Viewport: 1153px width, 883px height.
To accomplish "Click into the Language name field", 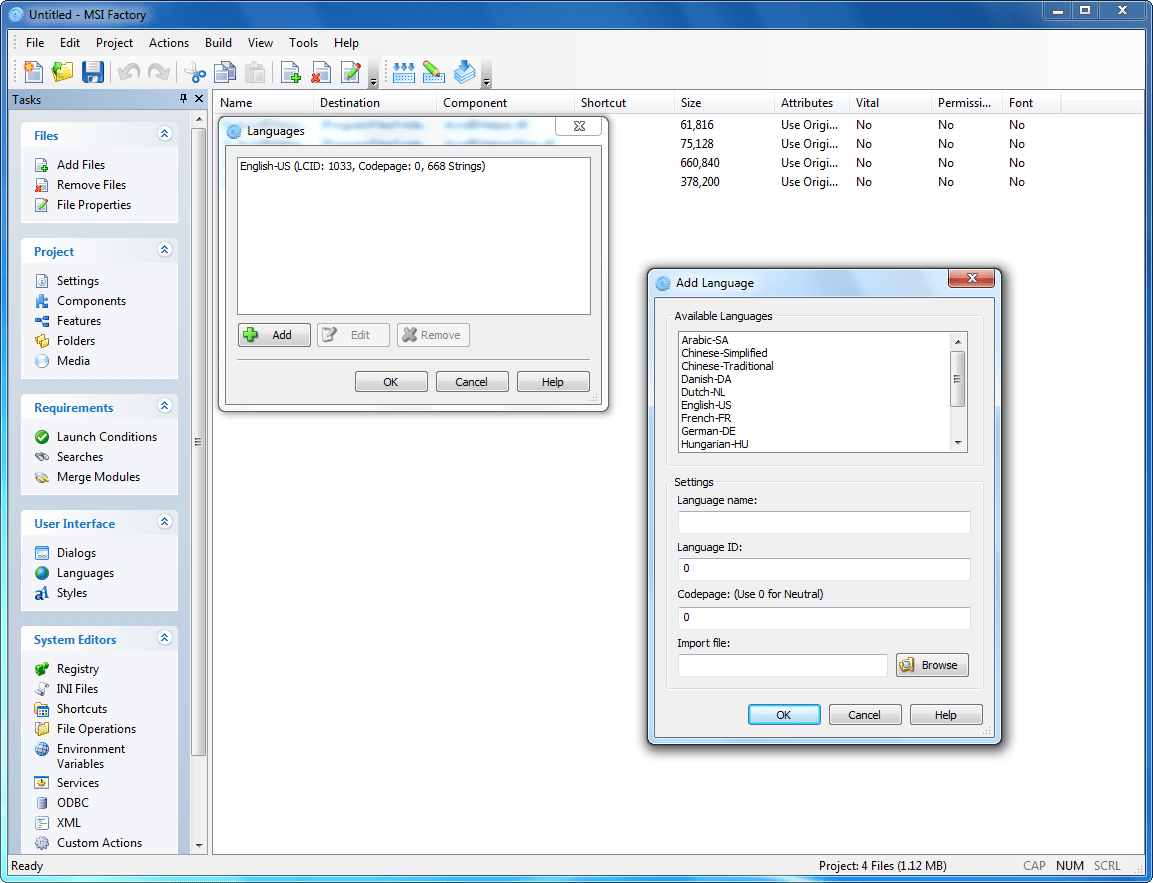I will coord(823,522).
